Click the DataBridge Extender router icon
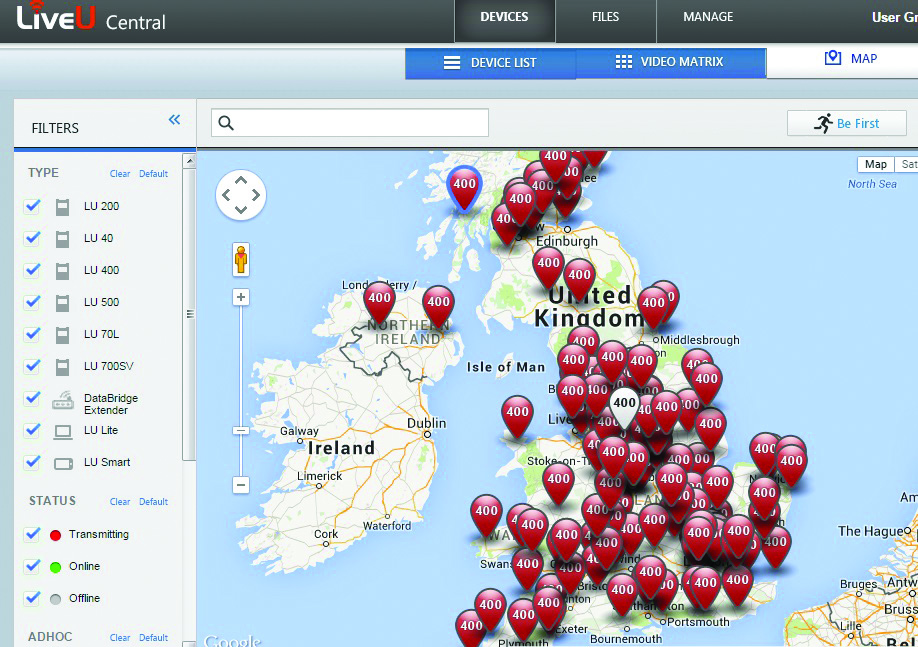 [63, 400]
